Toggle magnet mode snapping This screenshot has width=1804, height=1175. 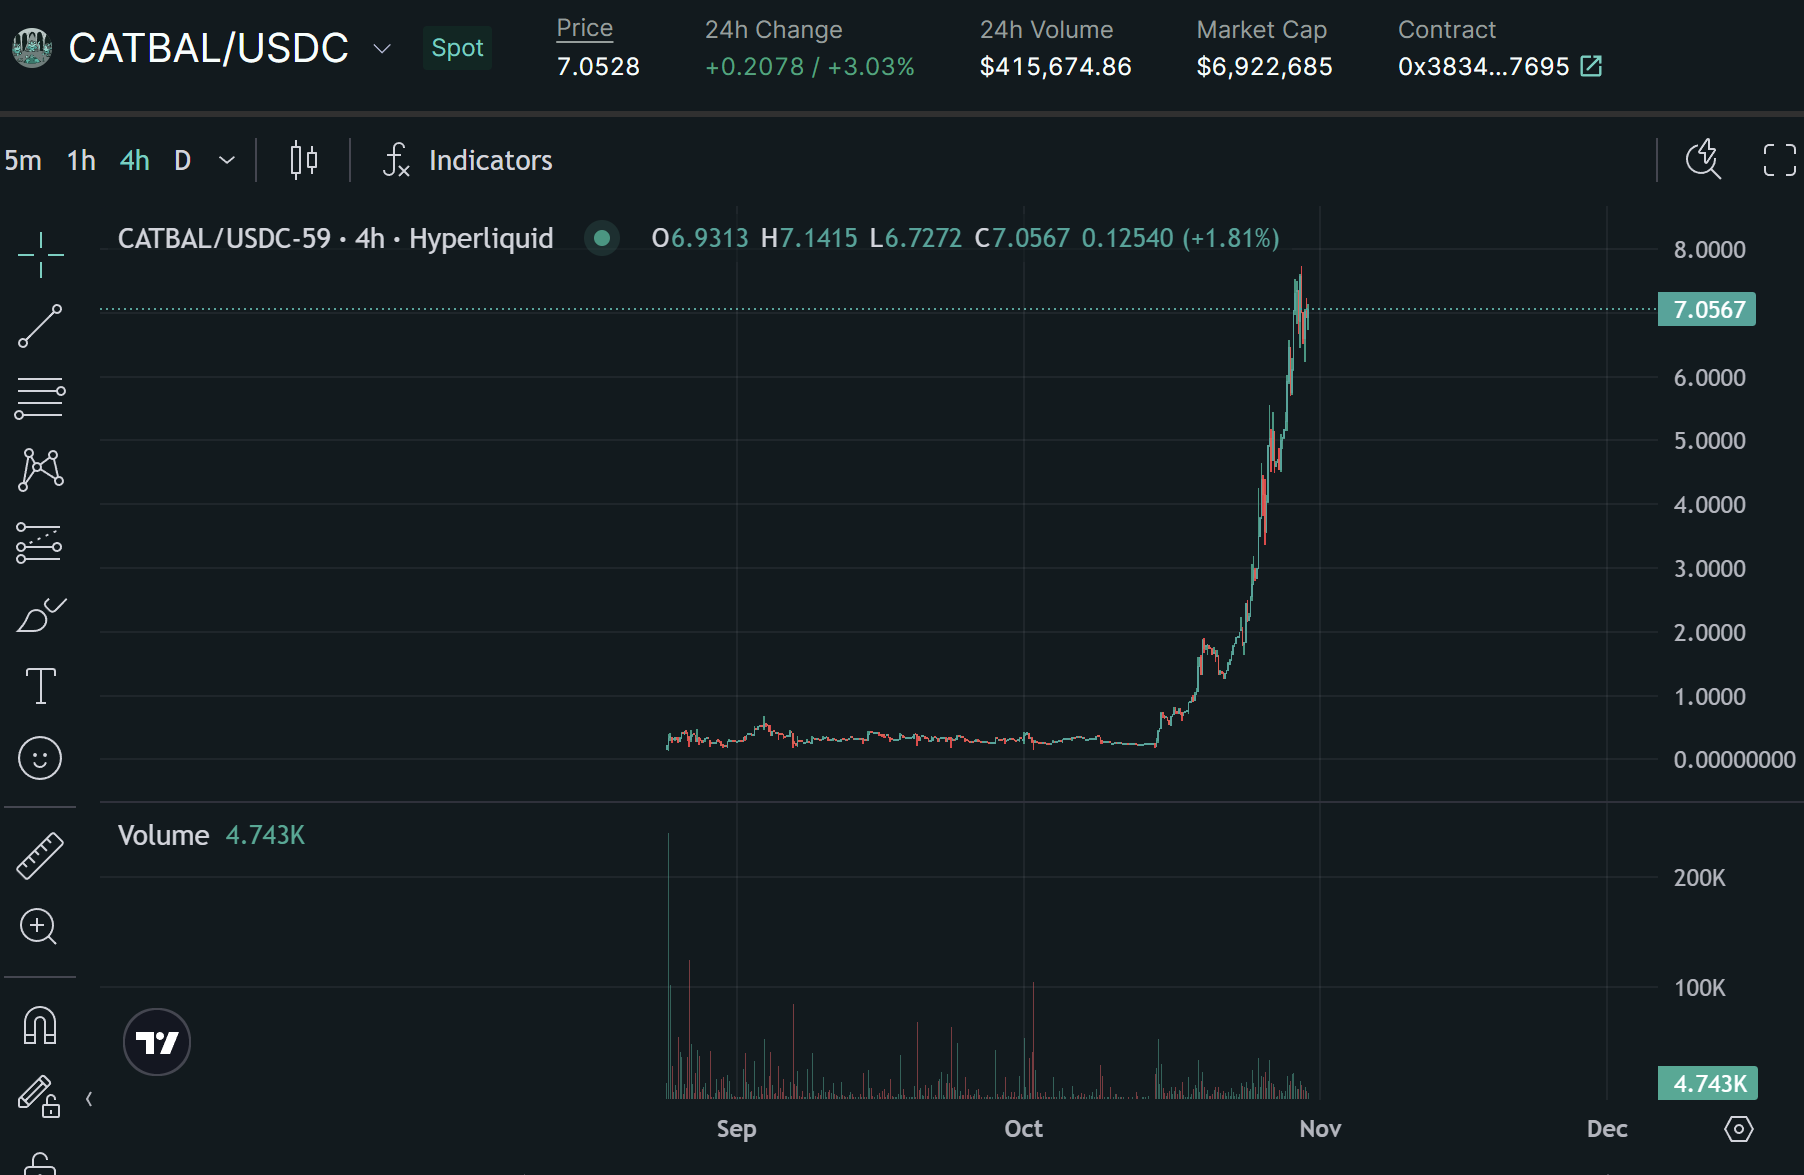[40, 1026]
